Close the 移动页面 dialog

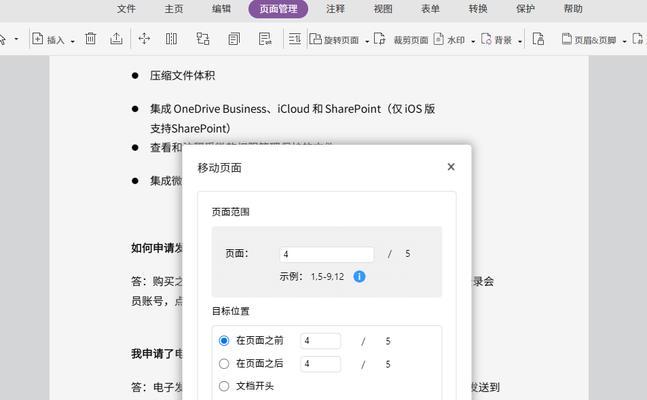(x=451, y=167)
